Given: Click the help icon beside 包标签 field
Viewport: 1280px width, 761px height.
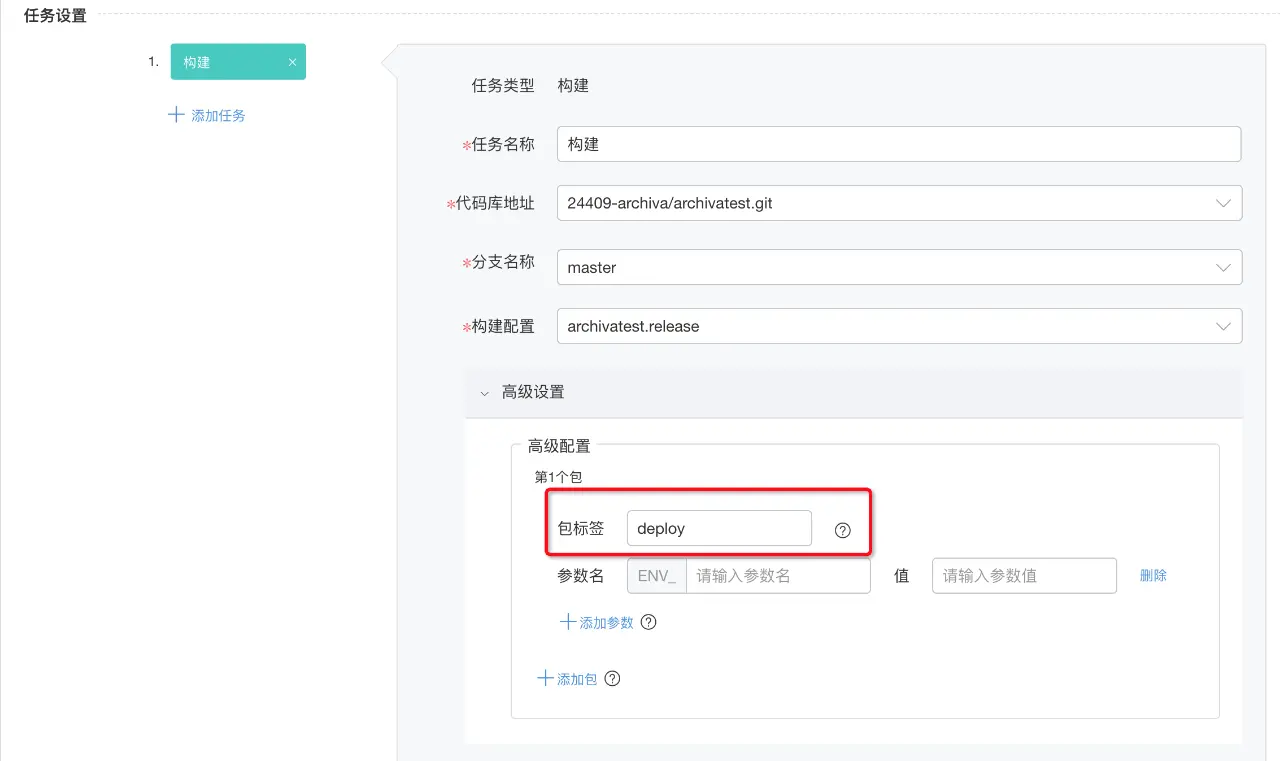Looking at the screenshot, I should [x=842, y=530].
